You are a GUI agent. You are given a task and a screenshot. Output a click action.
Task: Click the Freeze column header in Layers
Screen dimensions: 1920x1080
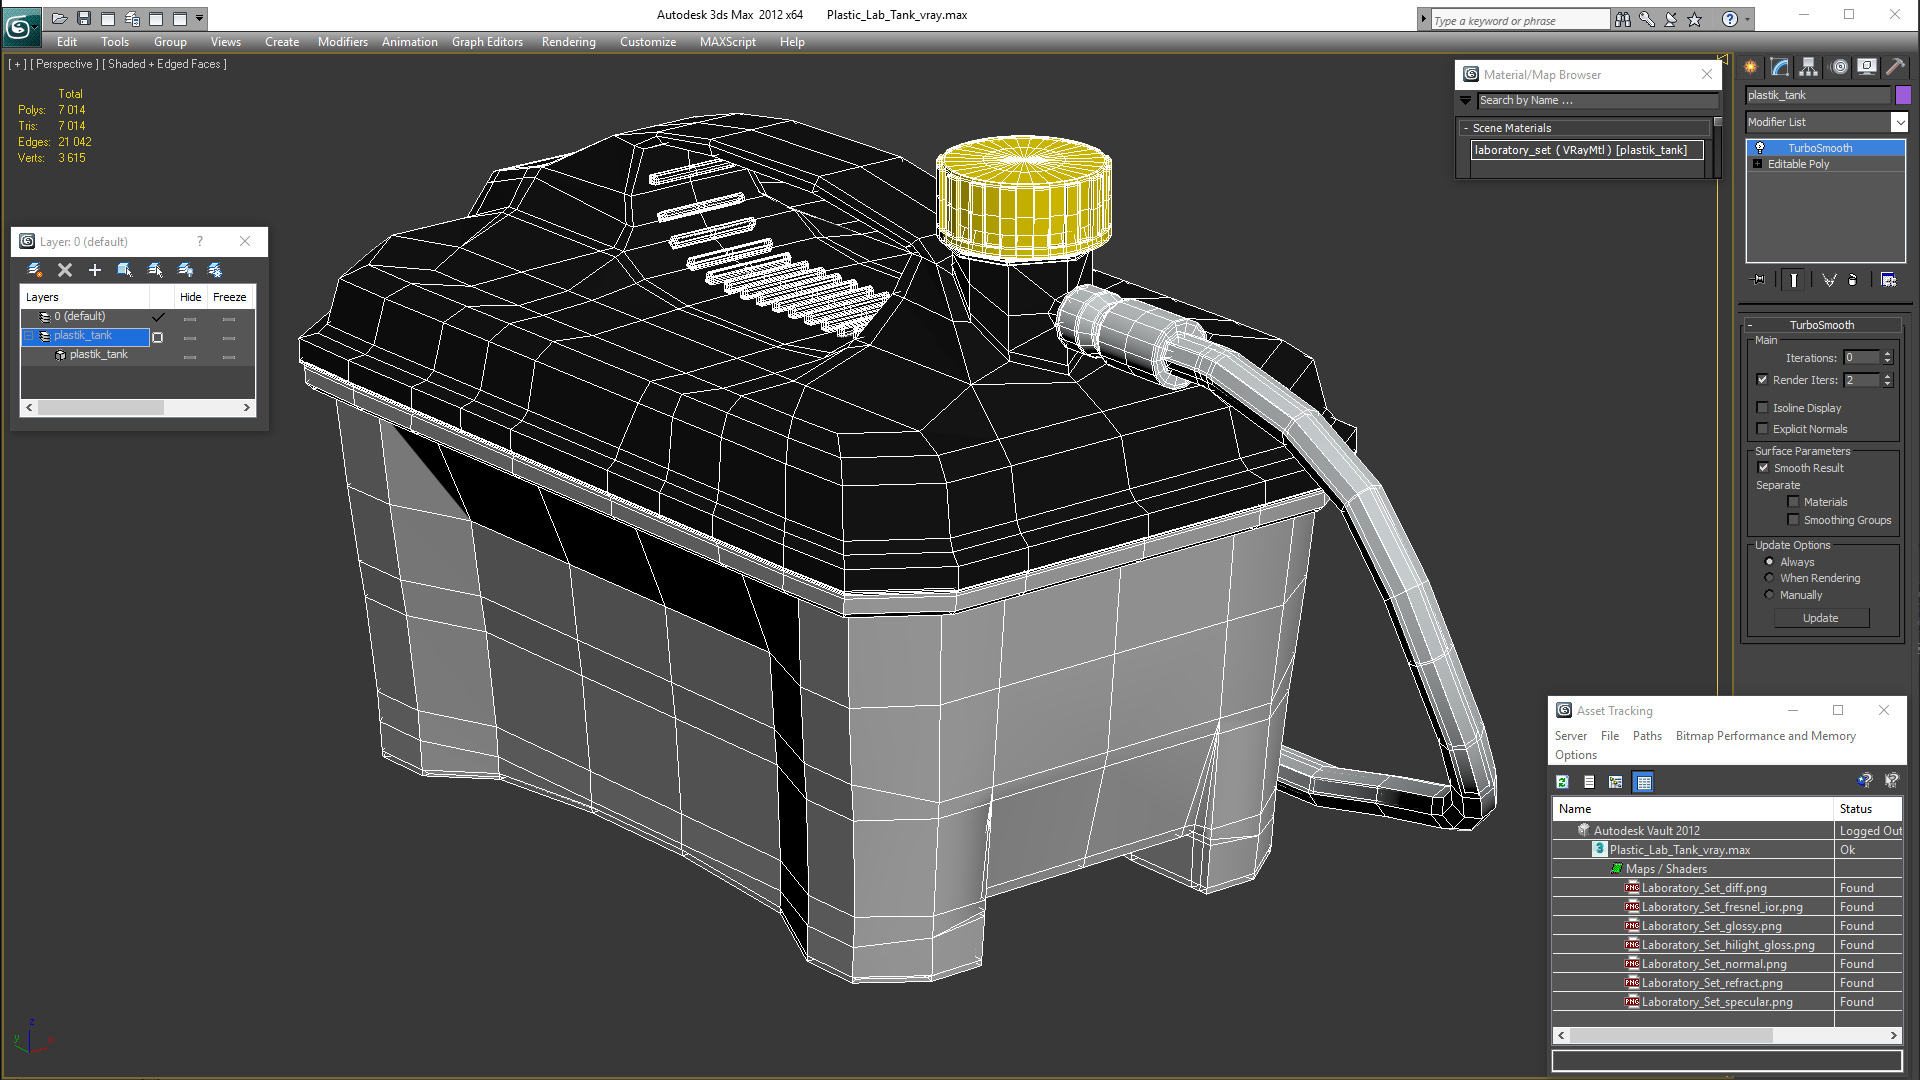tap(230, 297)
